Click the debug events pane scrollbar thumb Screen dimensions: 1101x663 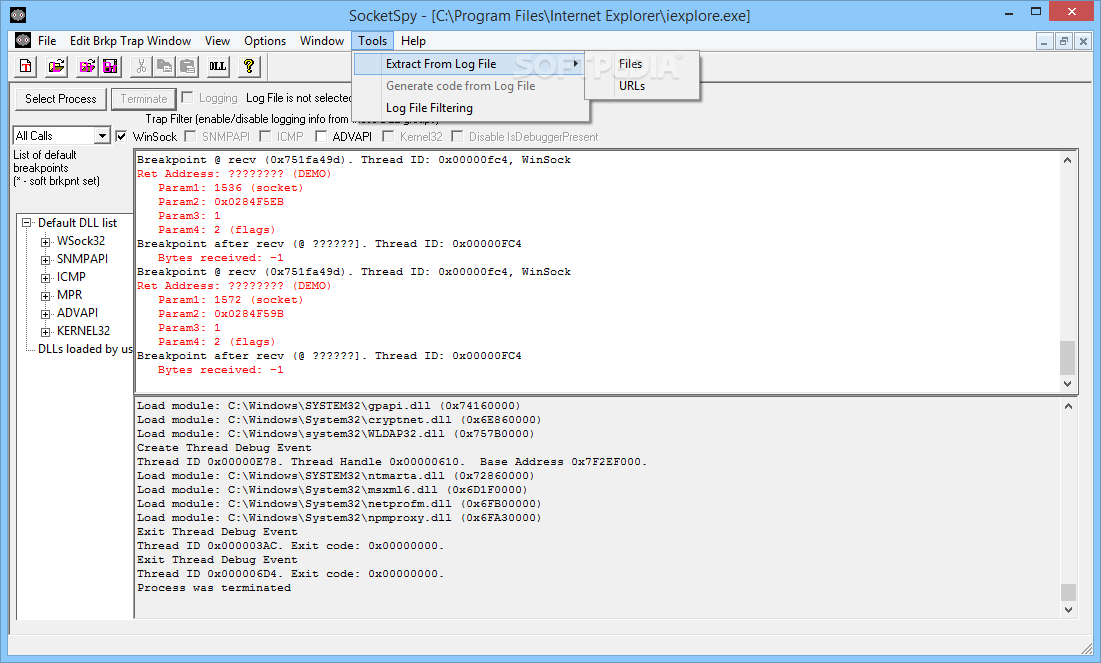click(x=1068, y=592)
